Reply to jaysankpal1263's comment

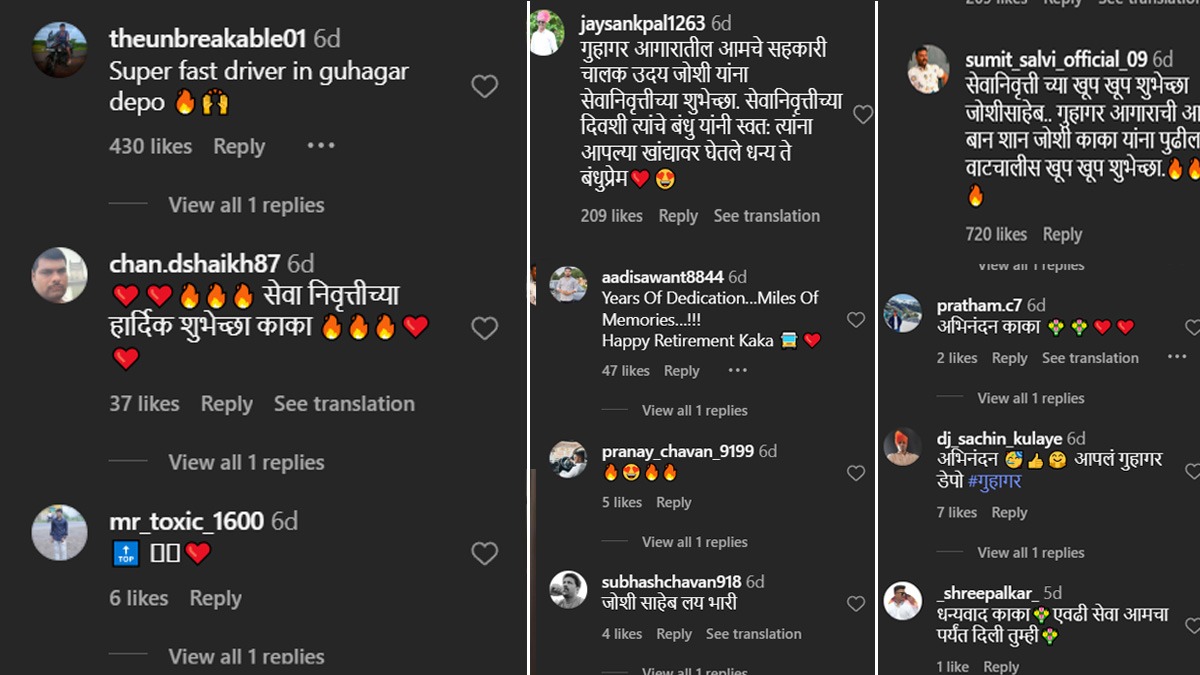pos(678,216)
